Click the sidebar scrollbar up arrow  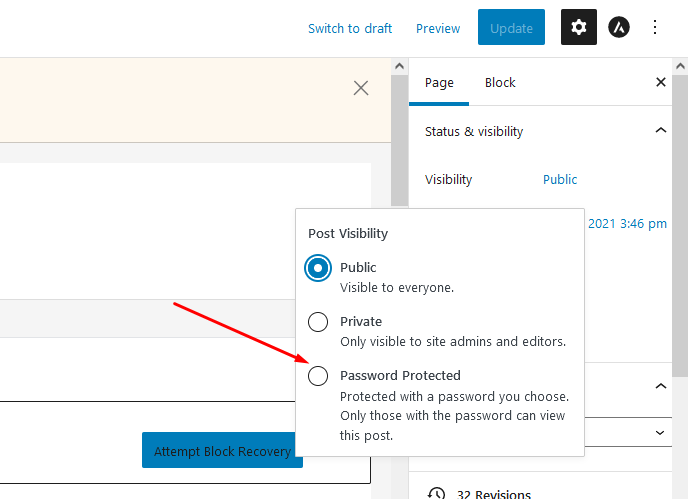click(x=680, y=66)
